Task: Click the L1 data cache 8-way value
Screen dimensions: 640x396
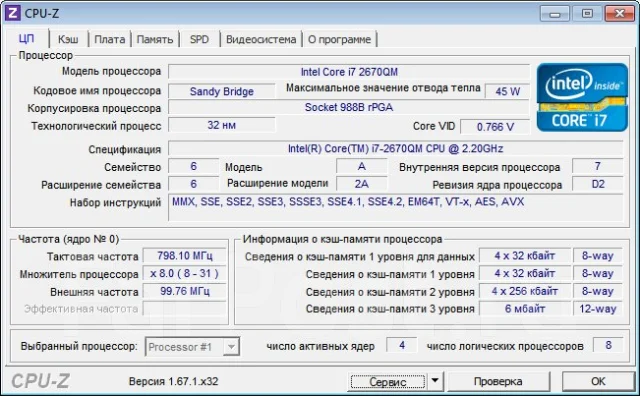Action: pyautogui.click(x=598, y=256)
